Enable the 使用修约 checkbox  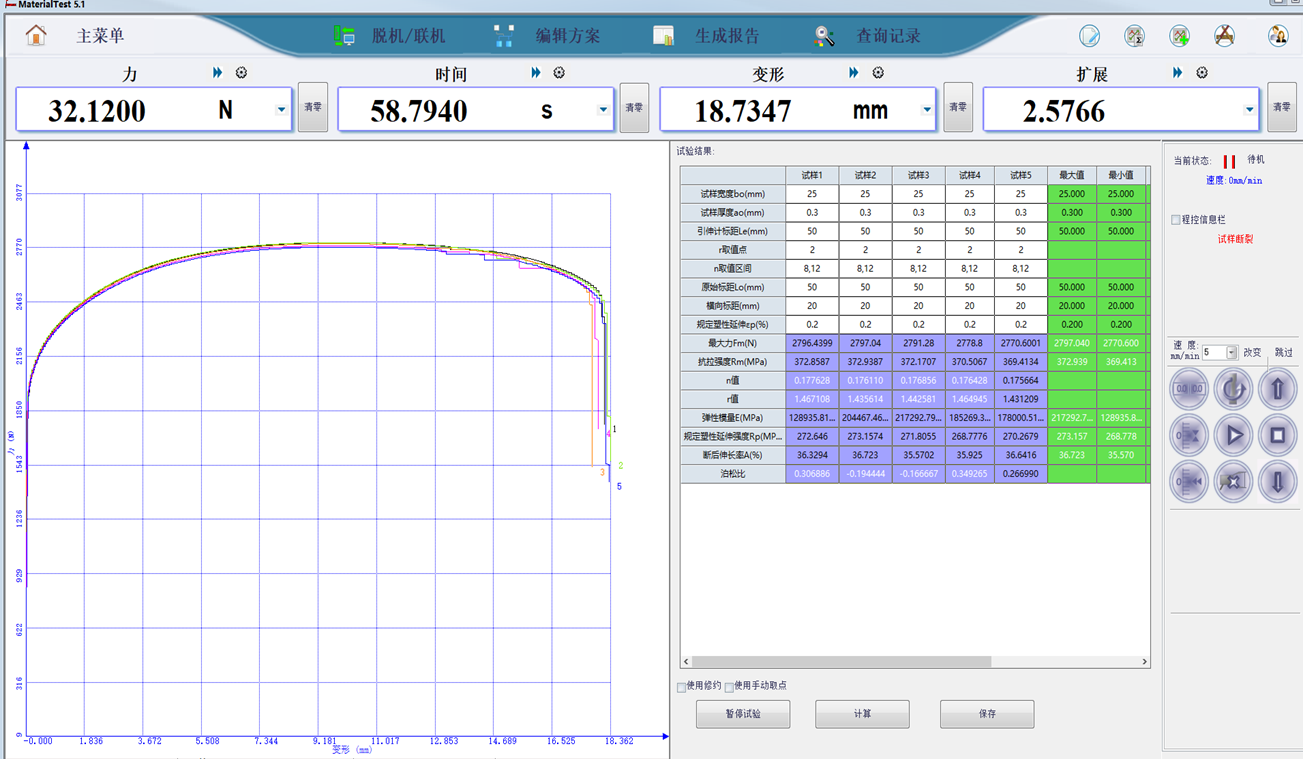[682, 687]
